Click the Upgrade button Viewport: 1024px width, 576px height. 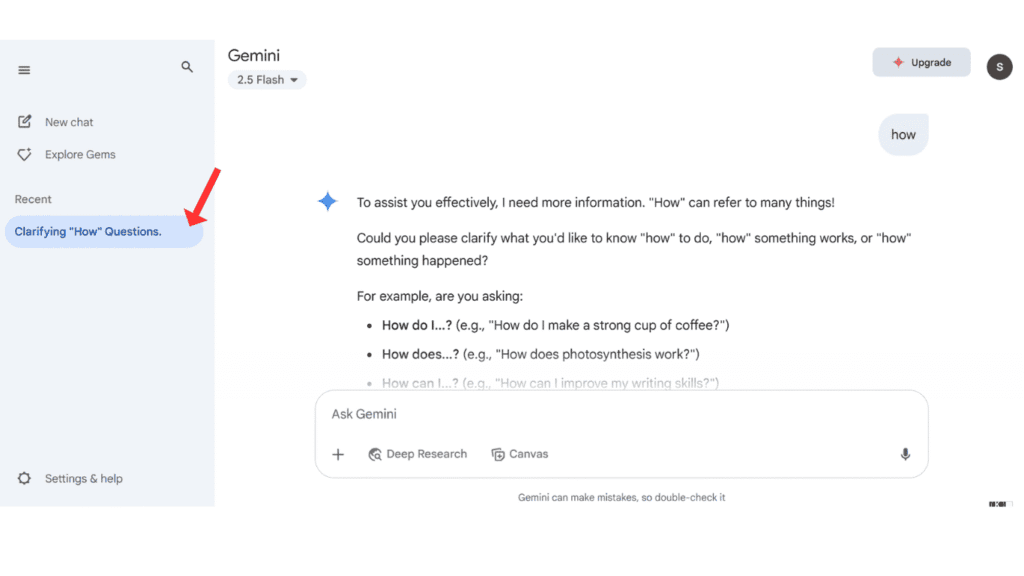click(921, 61)
